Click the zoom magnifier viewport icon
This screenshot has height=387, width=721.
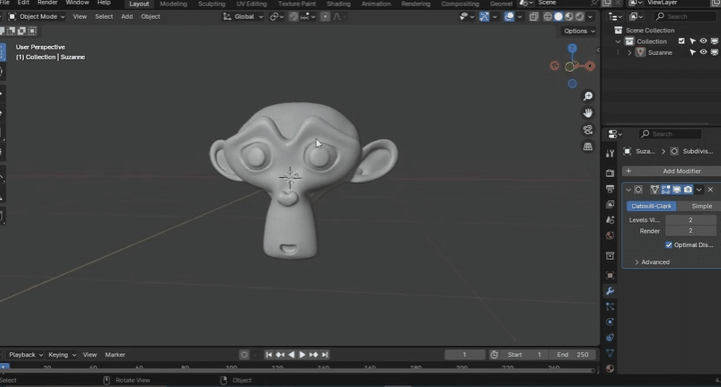pos(588,96)
